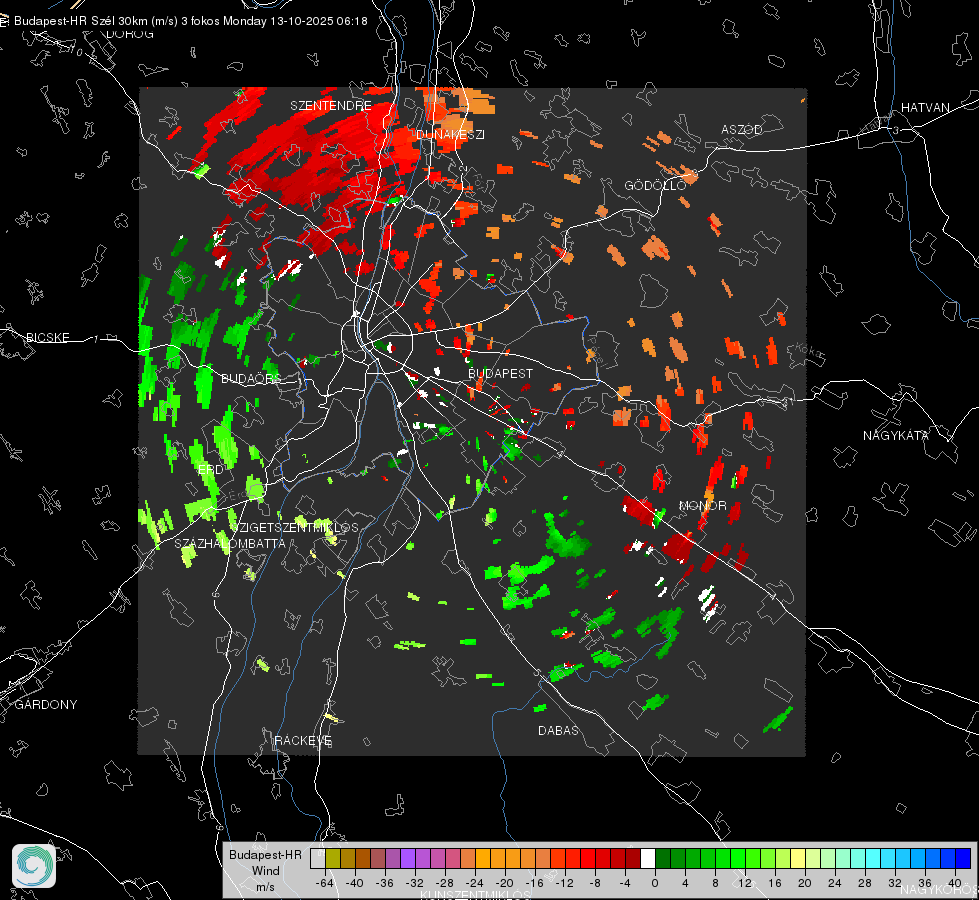Click the SZIGETSZENTMIKLOS map label
Image resolution: width=979 pixels, height=900 pixels.
[x=295, y=527]
